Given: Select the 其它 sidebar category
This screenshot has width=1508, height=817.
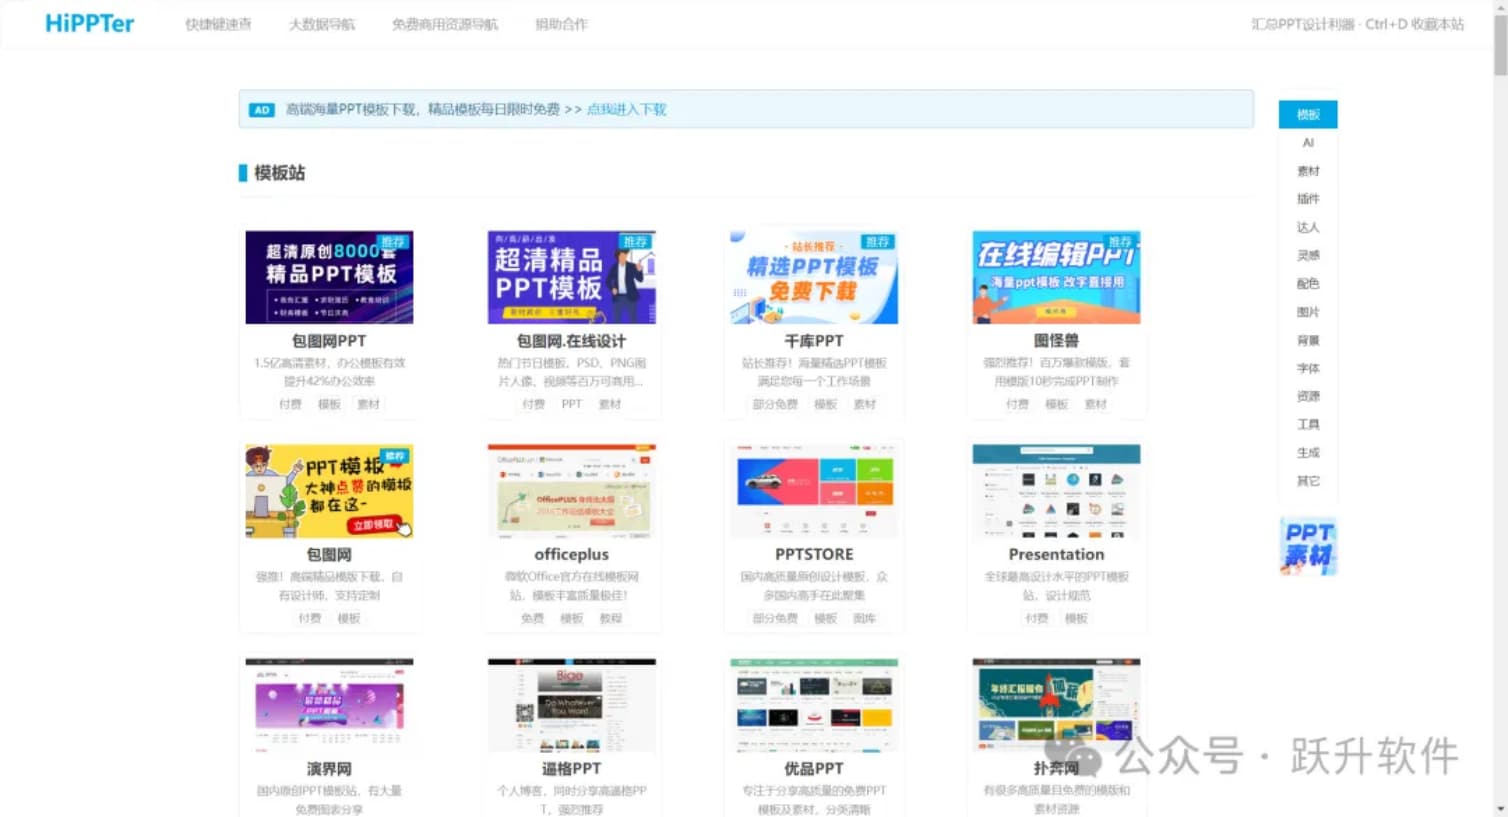Looking at the screenshot, I should (x=1308, y=481).
